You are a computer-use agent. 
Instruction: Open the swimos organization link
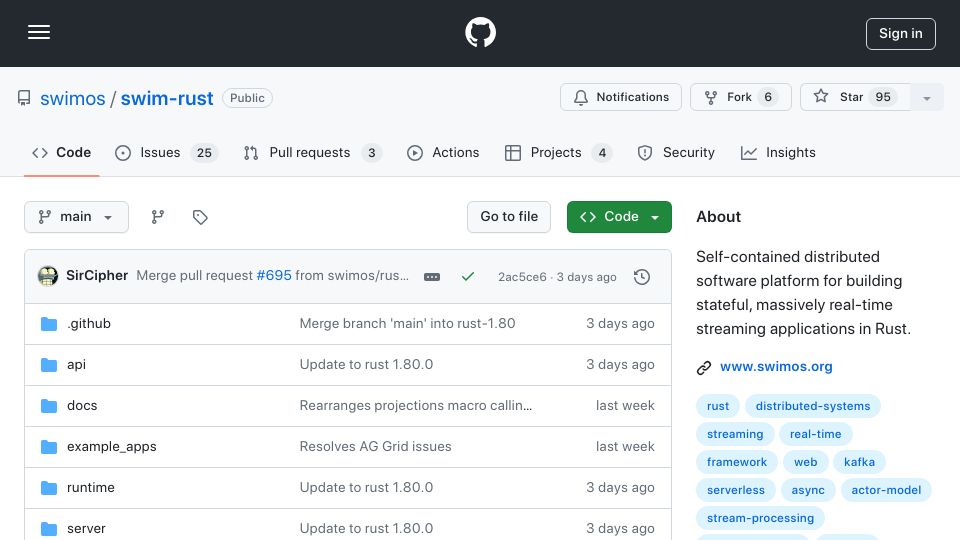tap(72, 99)
